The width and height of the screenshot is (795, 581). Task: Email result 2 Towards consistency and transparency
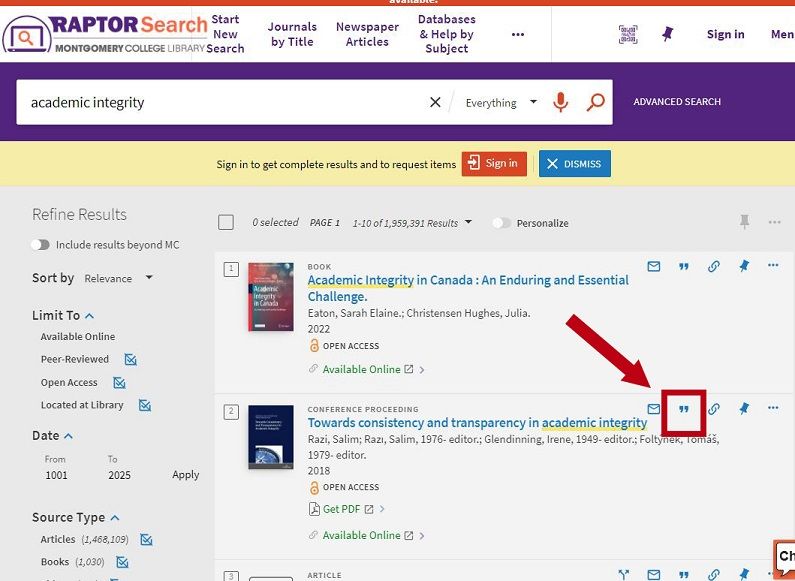pos(654,409)
